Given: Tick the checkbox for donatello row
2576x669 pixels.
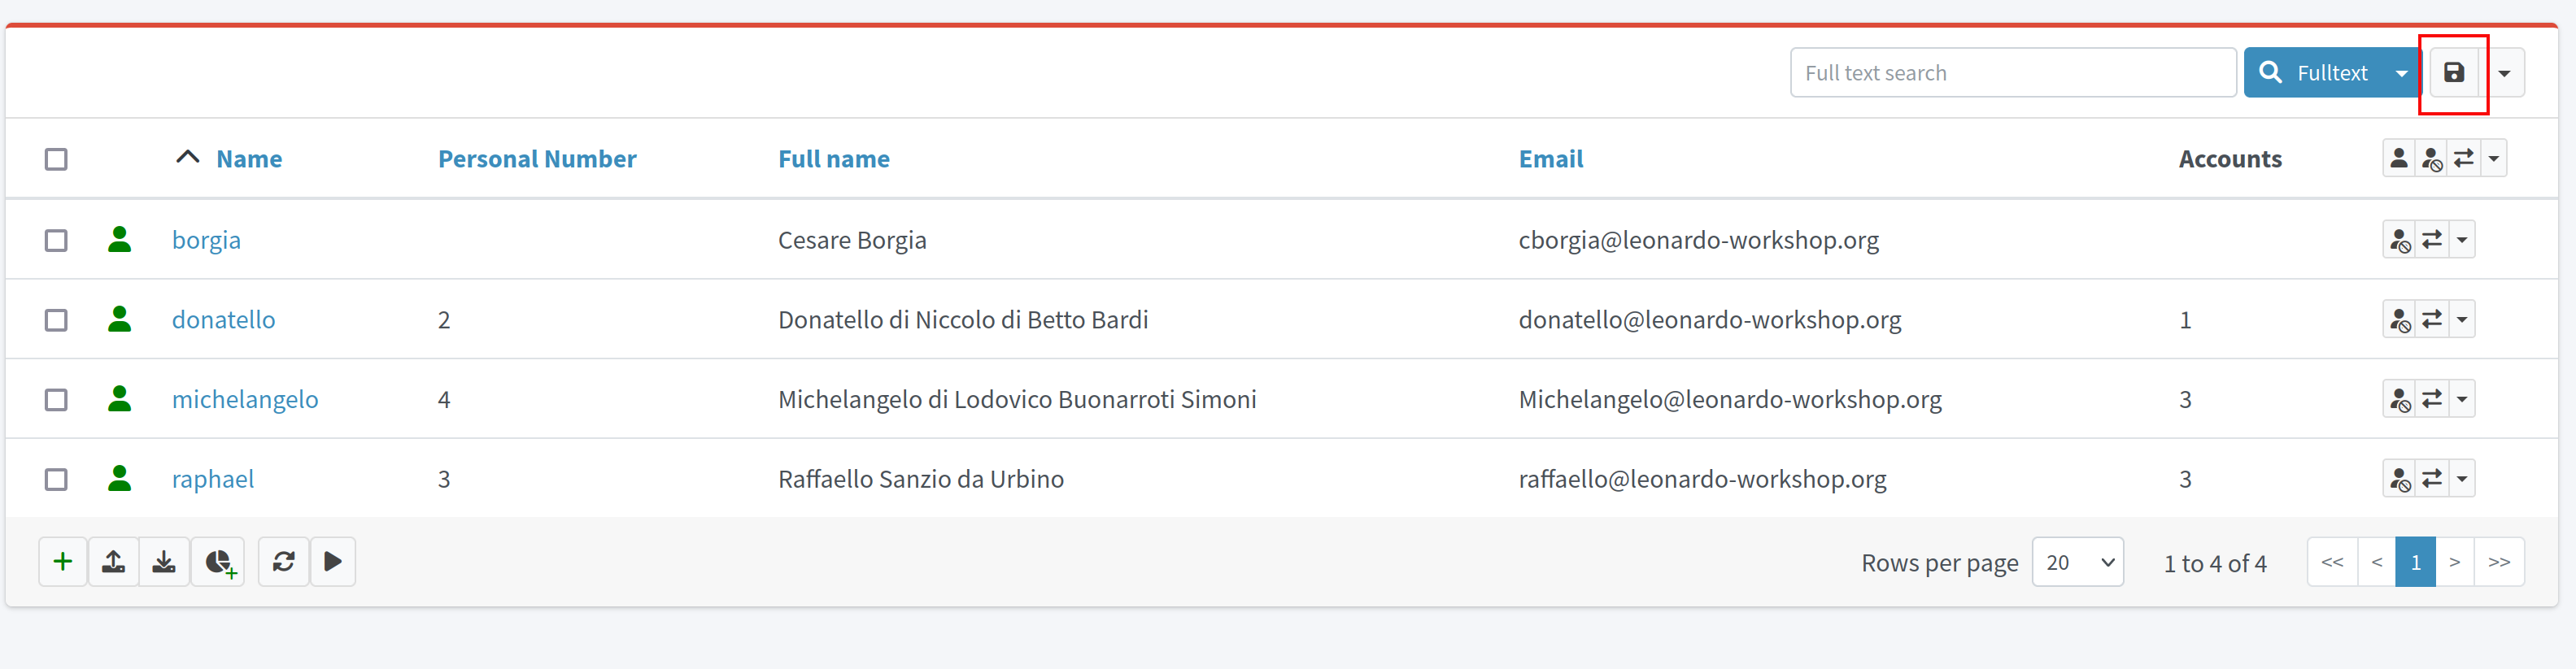Looking at the screenshot, I should pyautogui.click(x=56, y=320).
